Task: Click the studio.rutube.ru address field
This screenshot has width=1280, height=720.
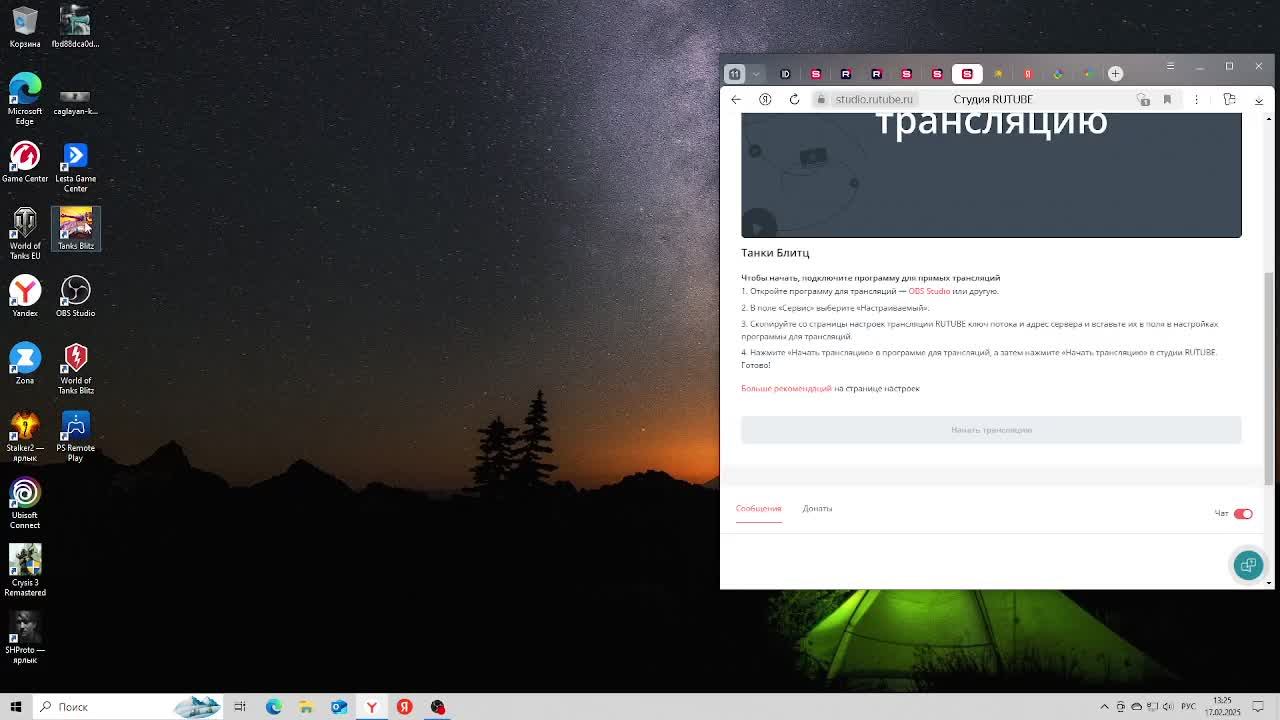Action: click(874, 99)
